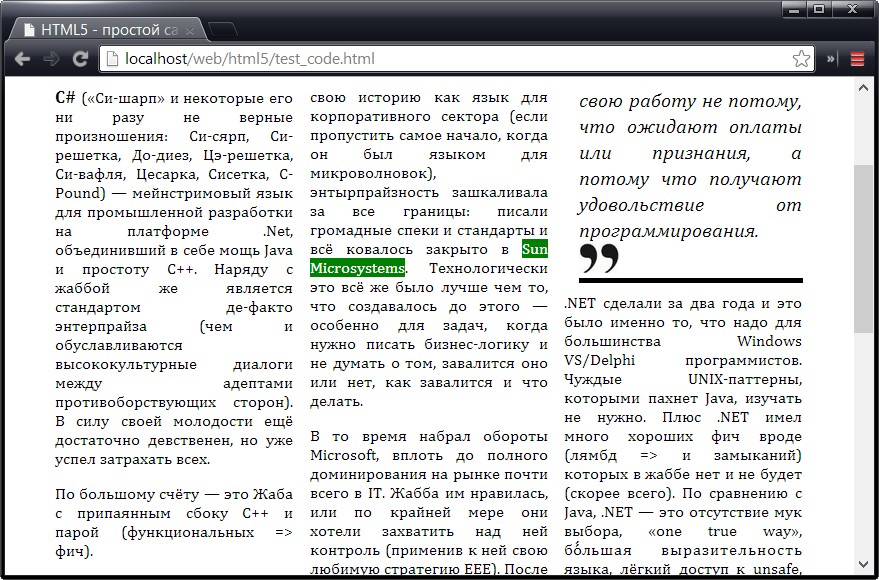
Task: Open a new tab with the new-tab button
Action: [x=223, y=30]
